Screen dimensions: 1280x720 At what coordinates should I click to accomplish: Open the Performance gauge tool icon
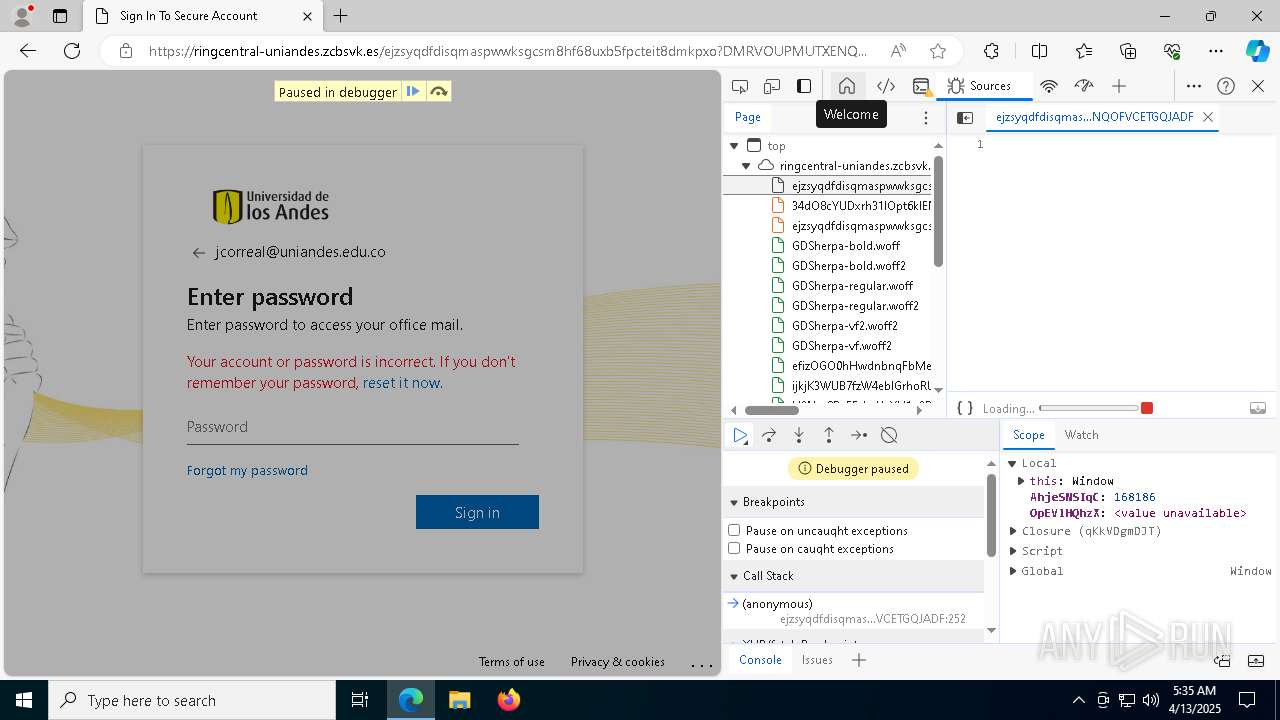coord(1083,86)
